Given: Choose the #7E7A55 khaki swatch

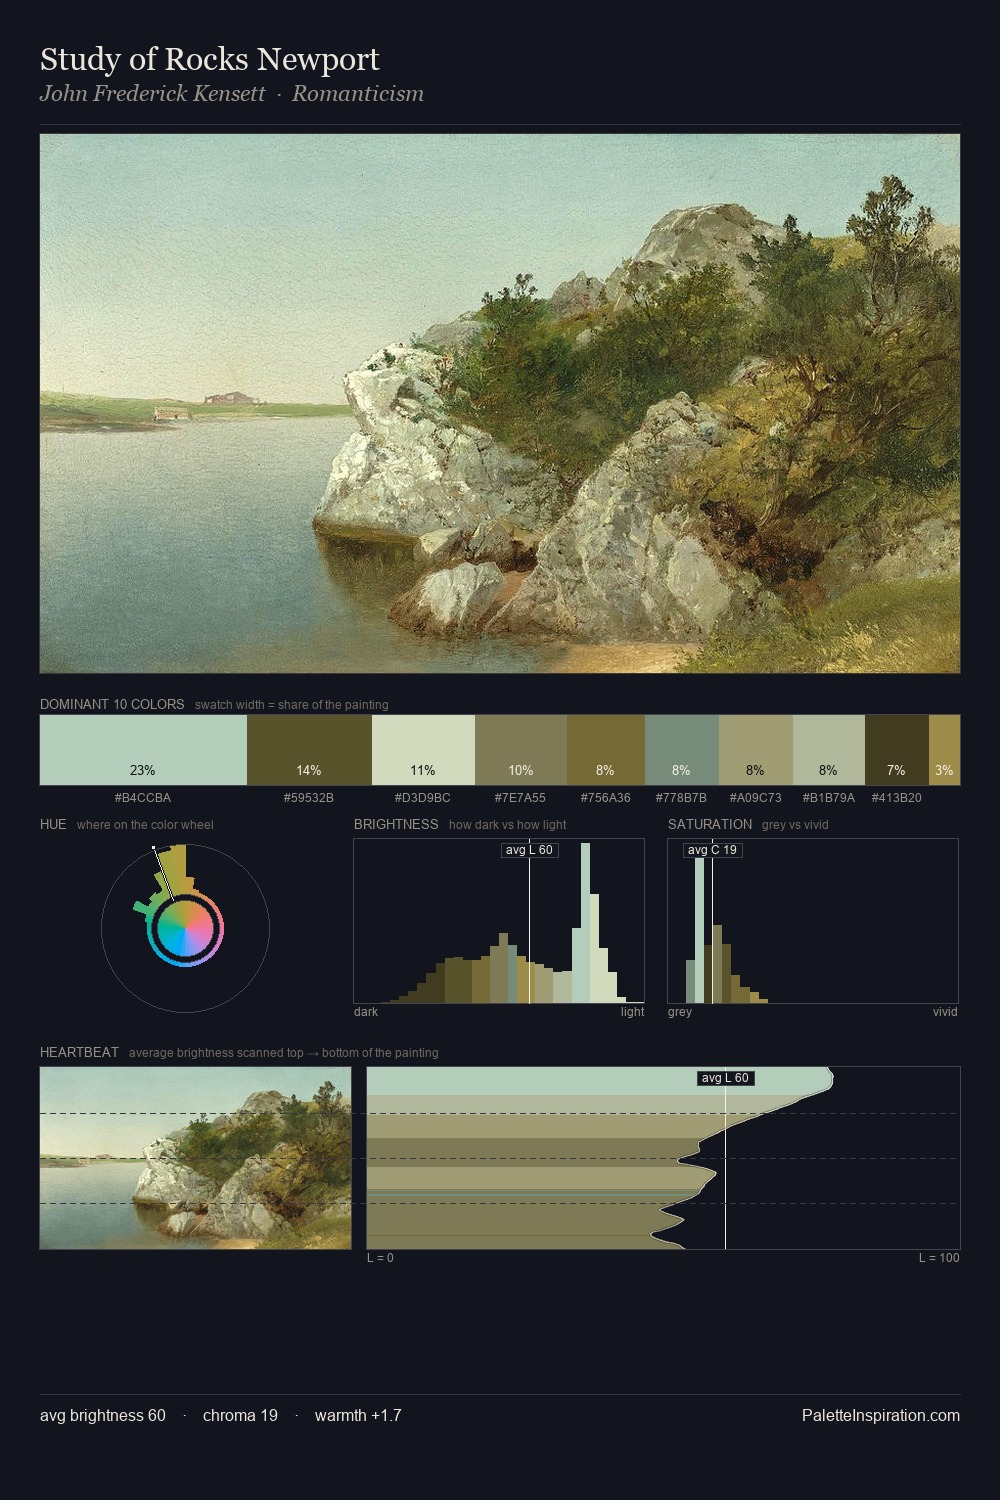Looking at the screenshot, I should [x=521, y=750].
